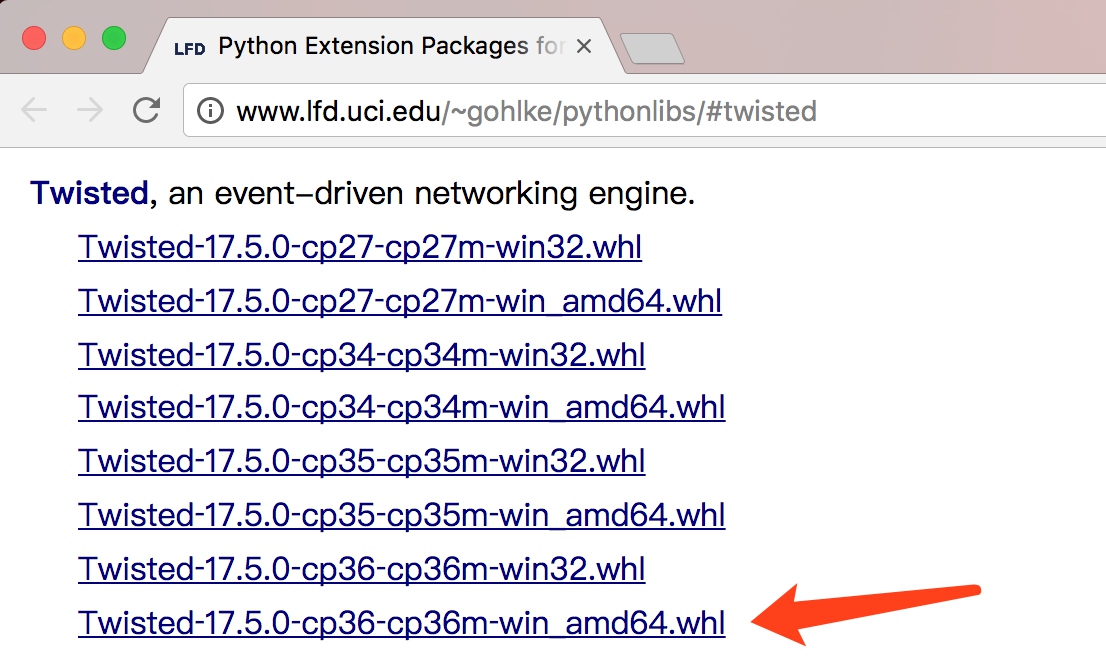
Task: Click the green fullscreen window button
Action: [114, 38]
